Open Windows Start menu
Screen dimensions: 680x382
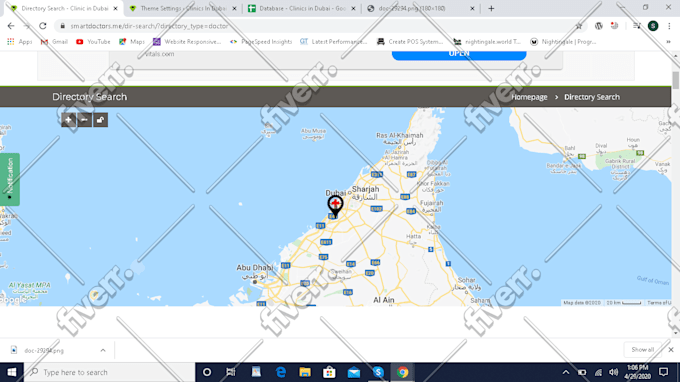tap(12, 372)
